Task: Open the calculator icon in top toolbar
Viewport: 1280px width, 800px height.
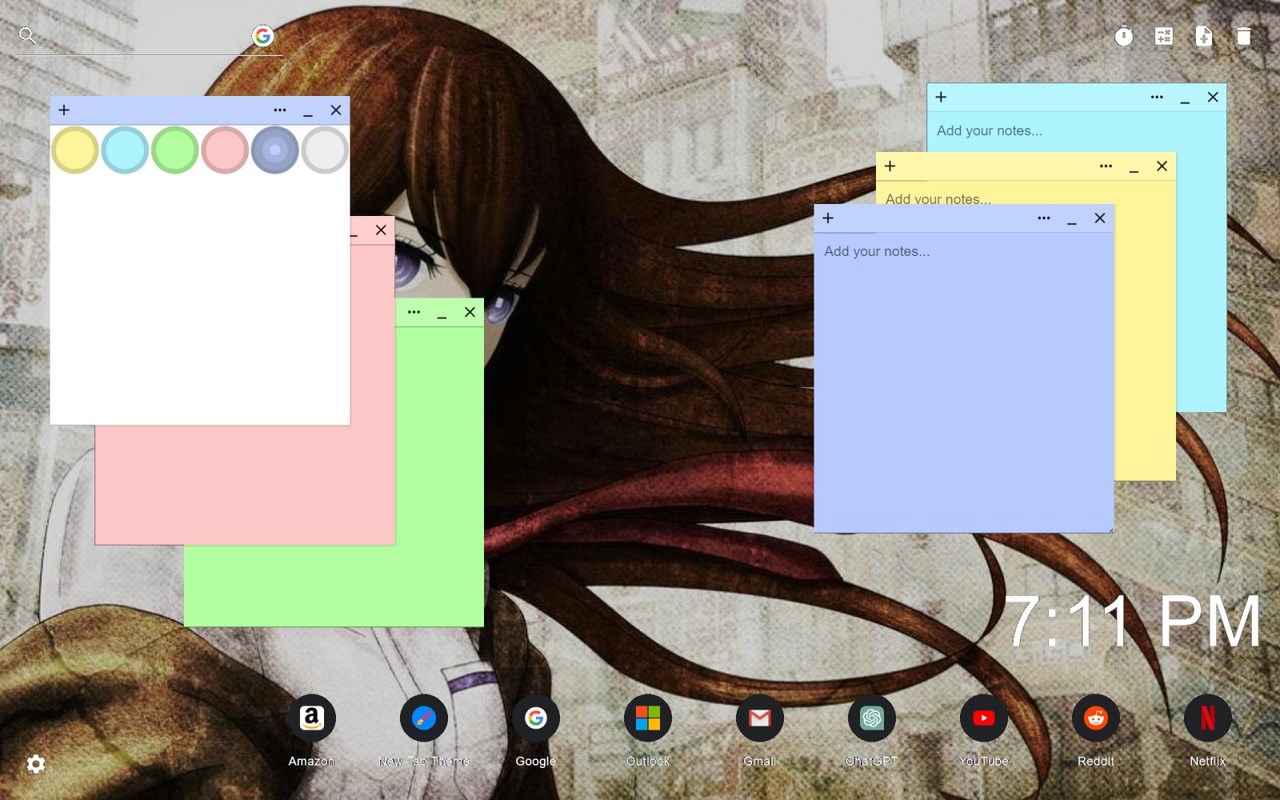Action: pos(1164,37)
